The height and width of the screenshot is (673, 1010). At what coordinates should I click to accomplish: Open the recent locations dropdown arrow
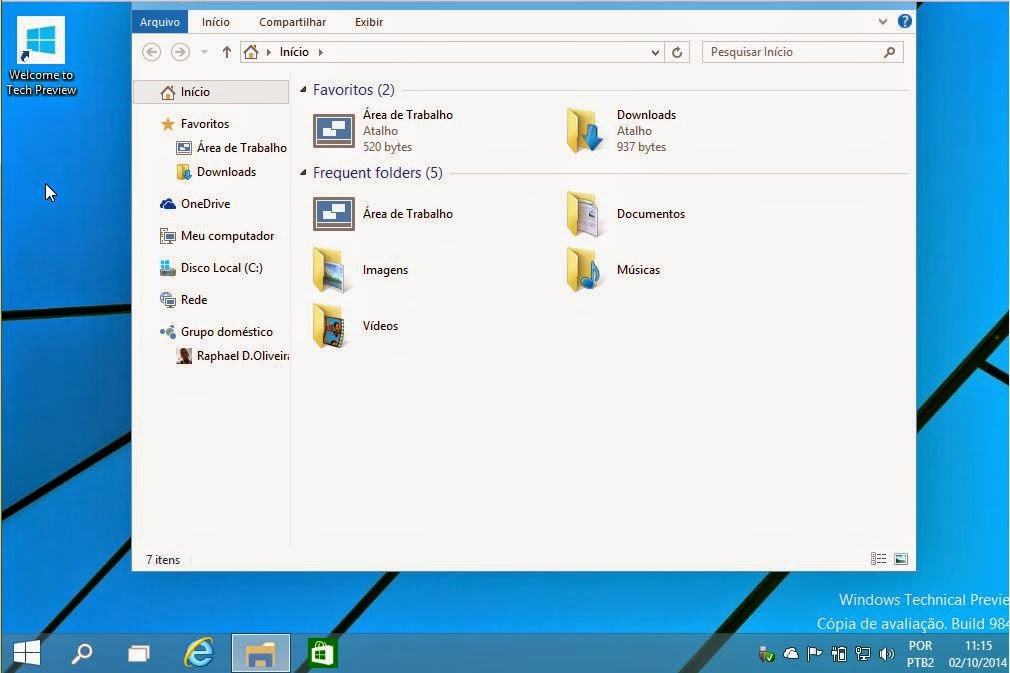coord(204,52)
